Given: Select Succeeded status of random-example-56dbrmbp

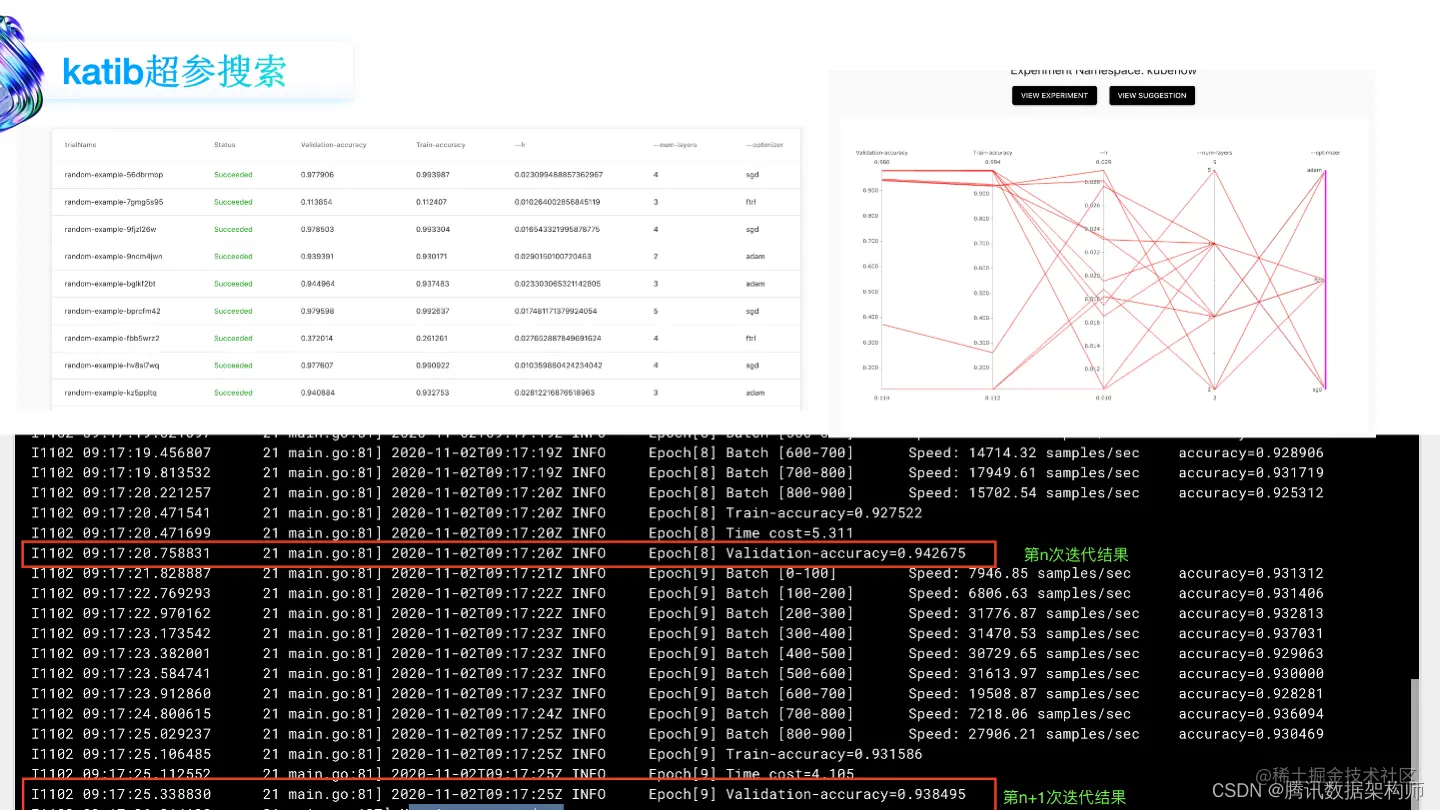Looking at the screenshot, I should point(233,175).
